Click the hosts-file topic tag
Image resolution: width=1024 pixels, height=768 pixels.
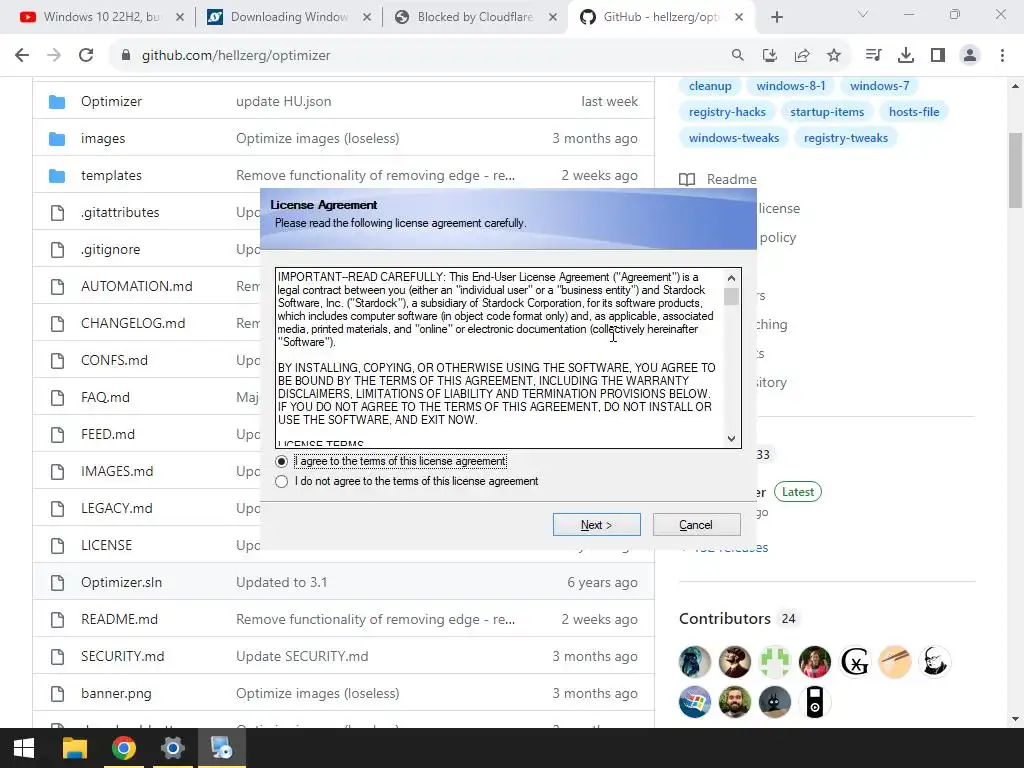(x=914, y=112)
